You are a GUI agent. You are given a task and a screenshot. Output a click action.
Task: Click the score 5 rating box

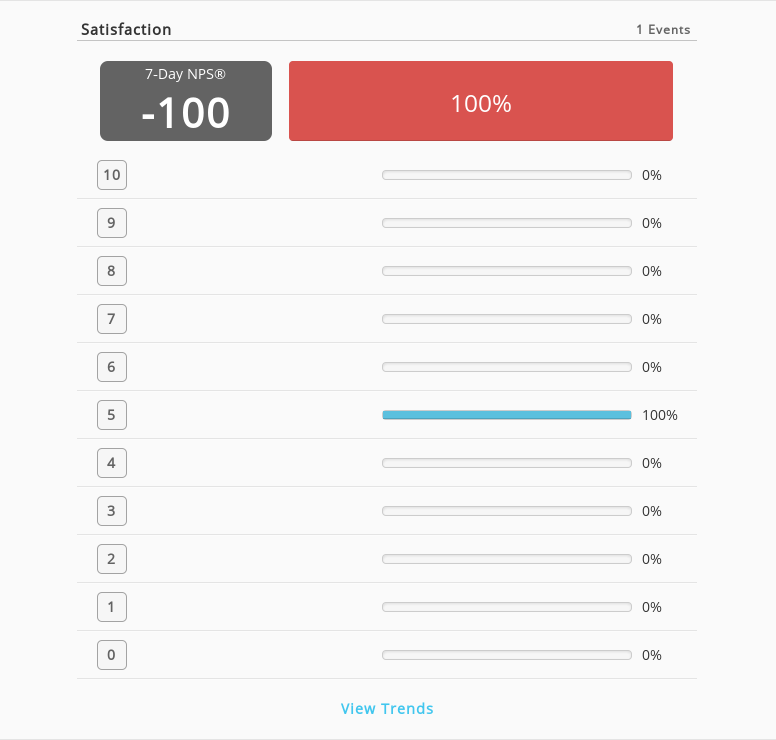pos(112,415)
